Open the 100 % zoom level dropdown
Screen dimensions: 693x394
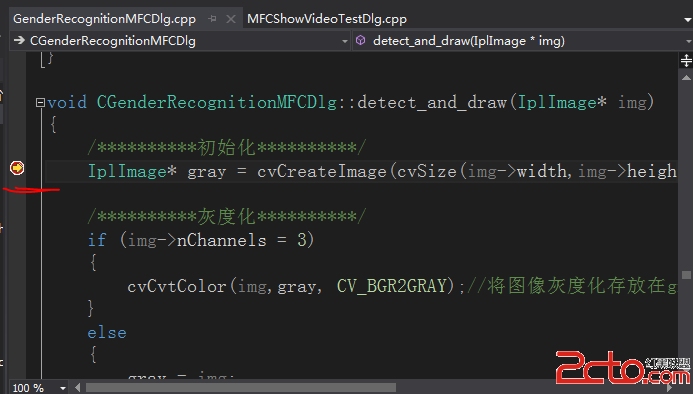click(63, 388)
